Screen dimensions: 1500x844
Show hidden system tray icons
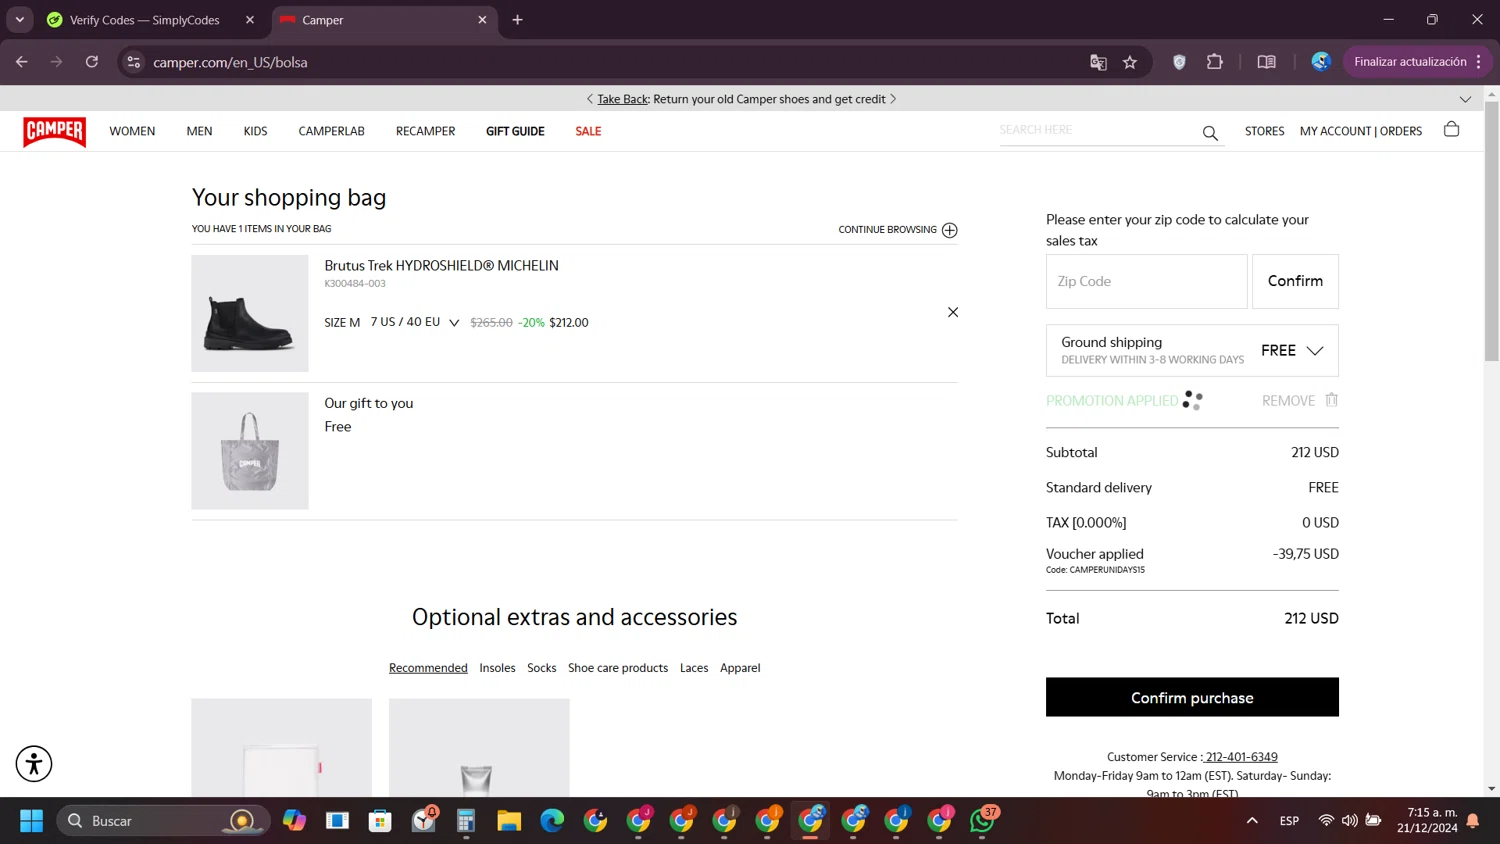point(1252,821)
